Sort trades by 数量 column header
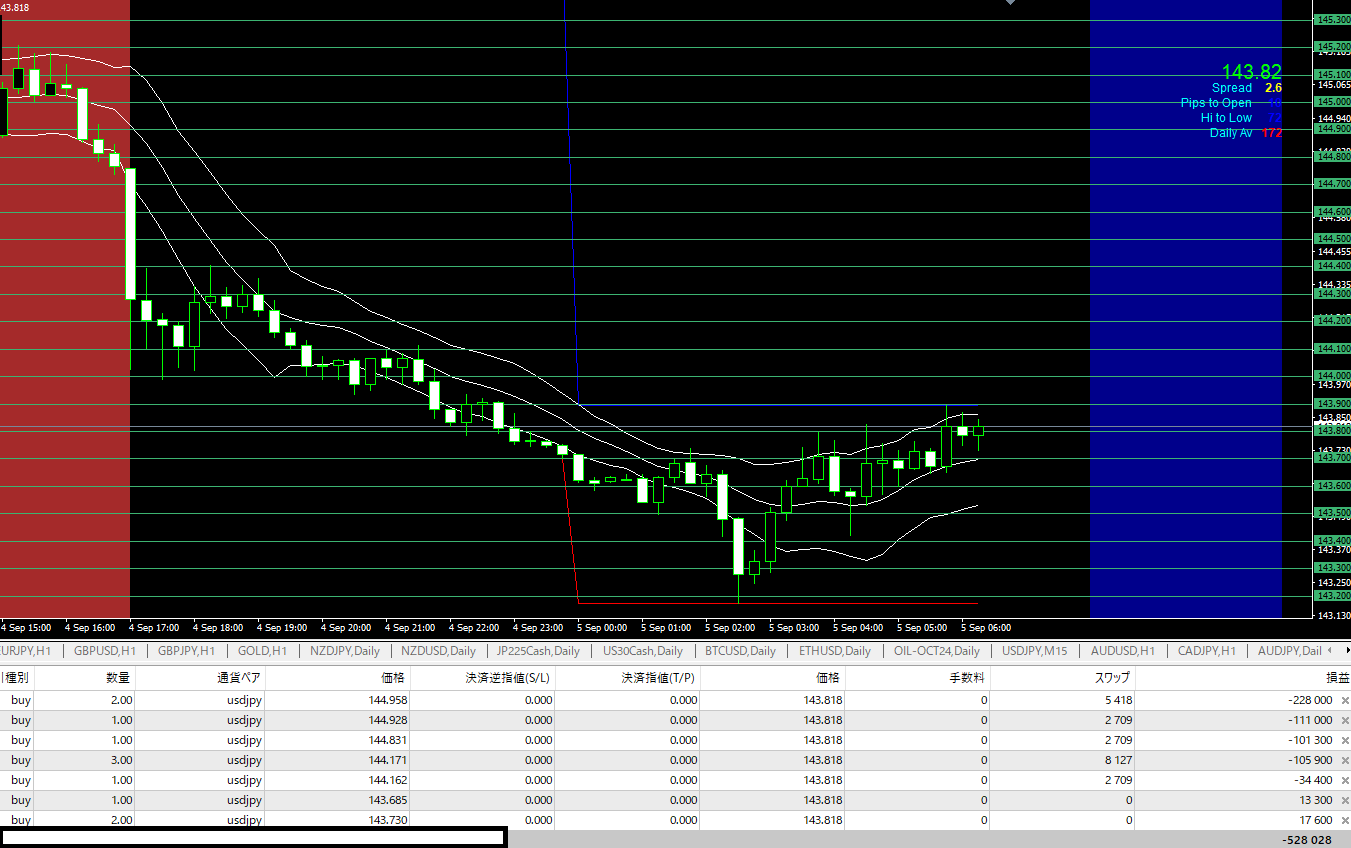The image size is (1351, 848). click(118, 678)
